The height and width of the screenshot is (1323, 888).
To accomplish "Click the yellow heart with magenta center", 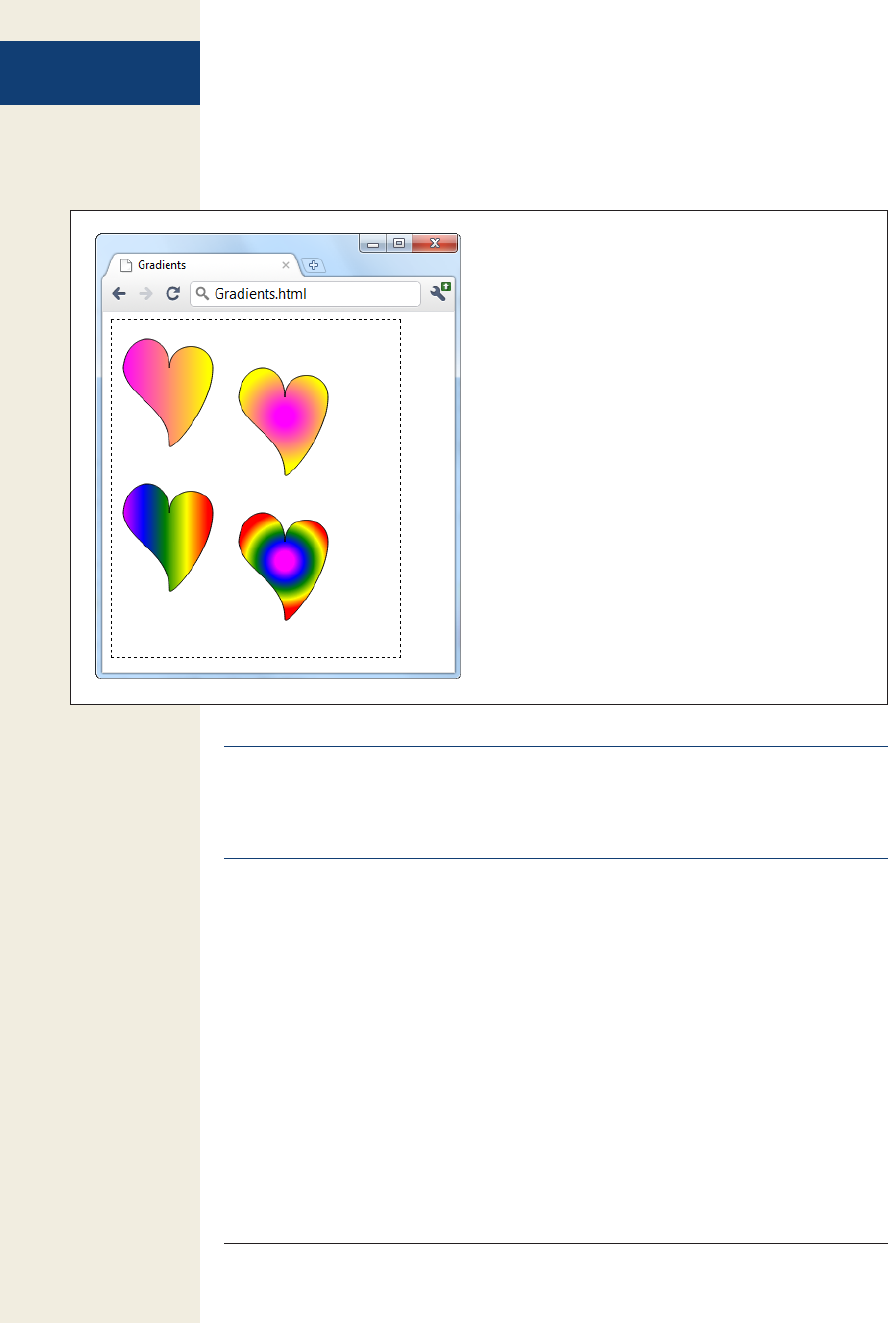I will [284, 421].
